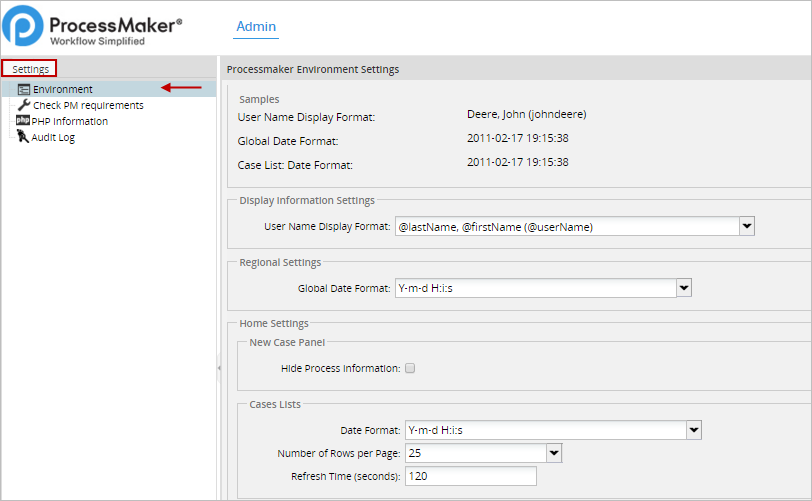Select PHP Information in the sidebar
Screen dimensions: 812x501
[69, 121]
